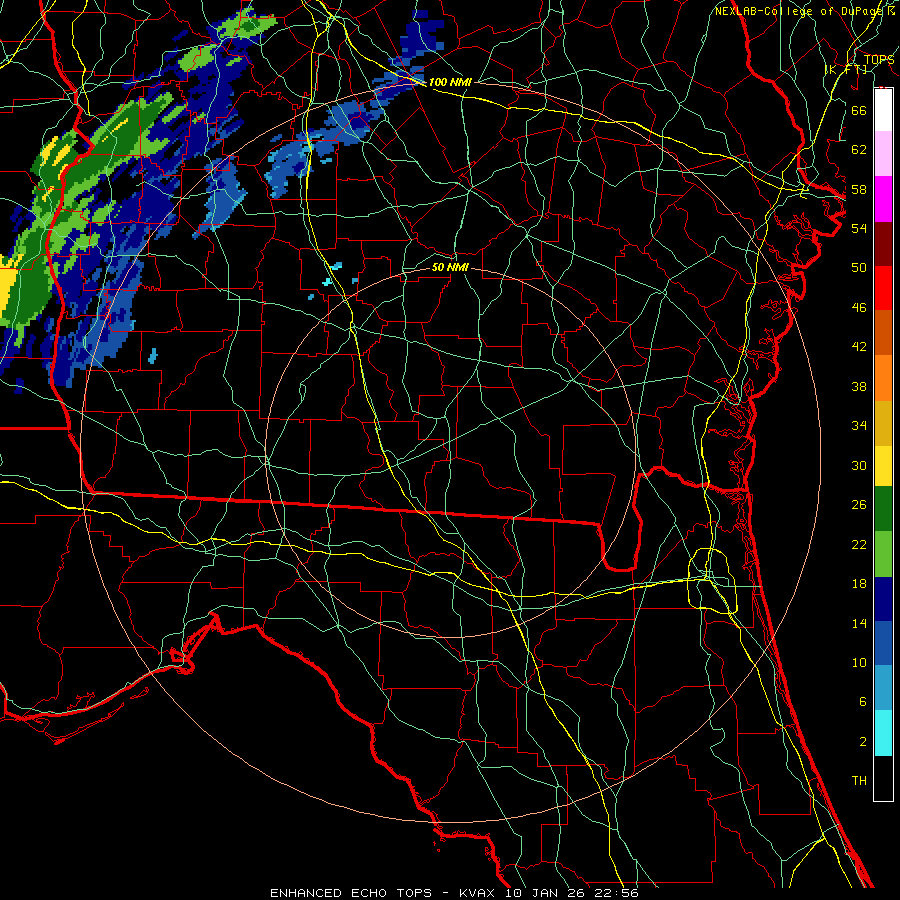Click the '58' legend value
This screenshot has height=900, width=900.
(859, 189)
